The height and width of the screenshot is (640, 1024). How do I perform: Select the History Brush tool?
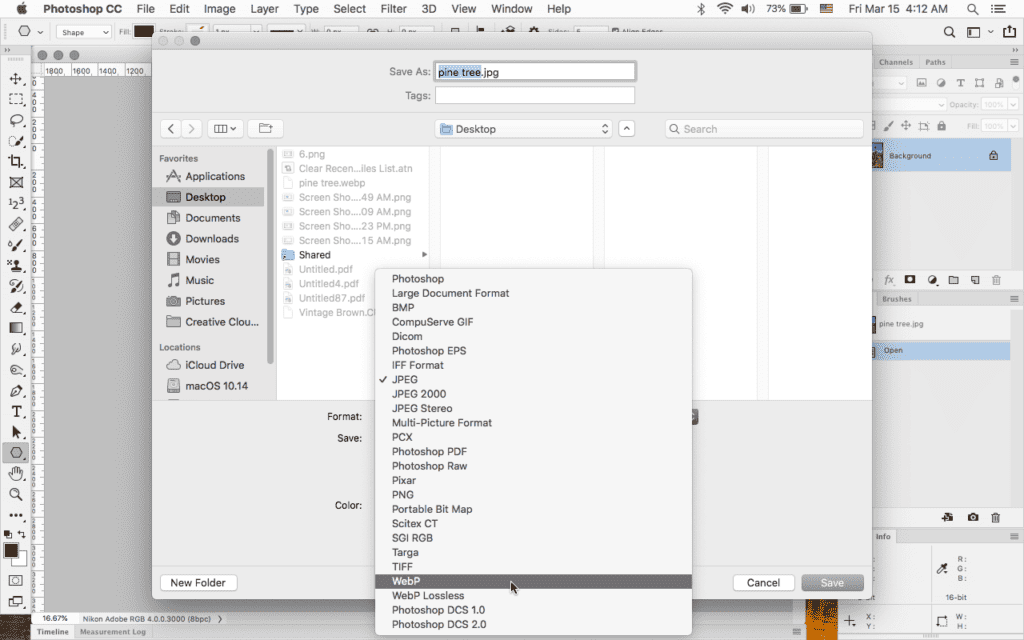[x=16, y=286]
